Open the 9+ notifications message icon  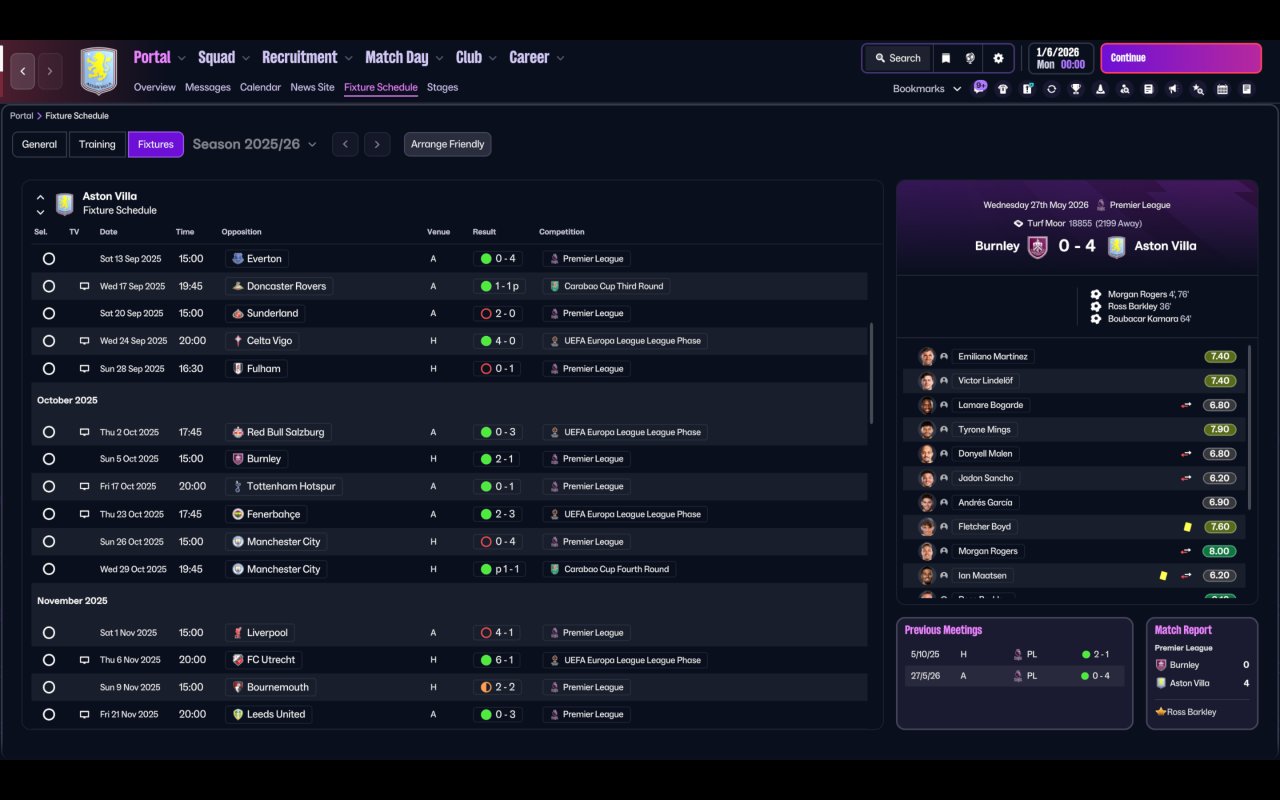tap(980, 87)
